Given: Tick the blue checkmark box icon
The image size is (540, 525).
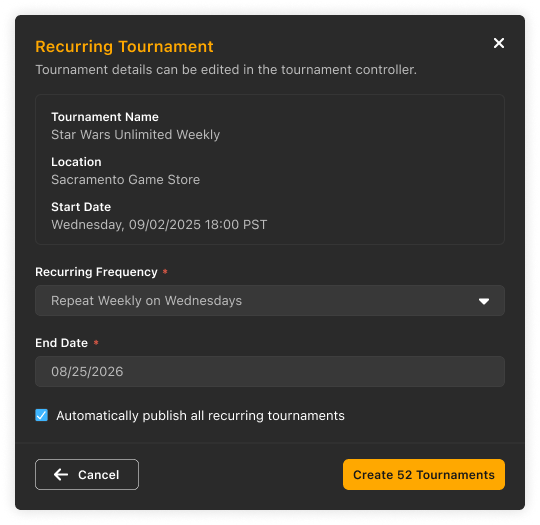Looking at the screenshot, I should [42, 415].
